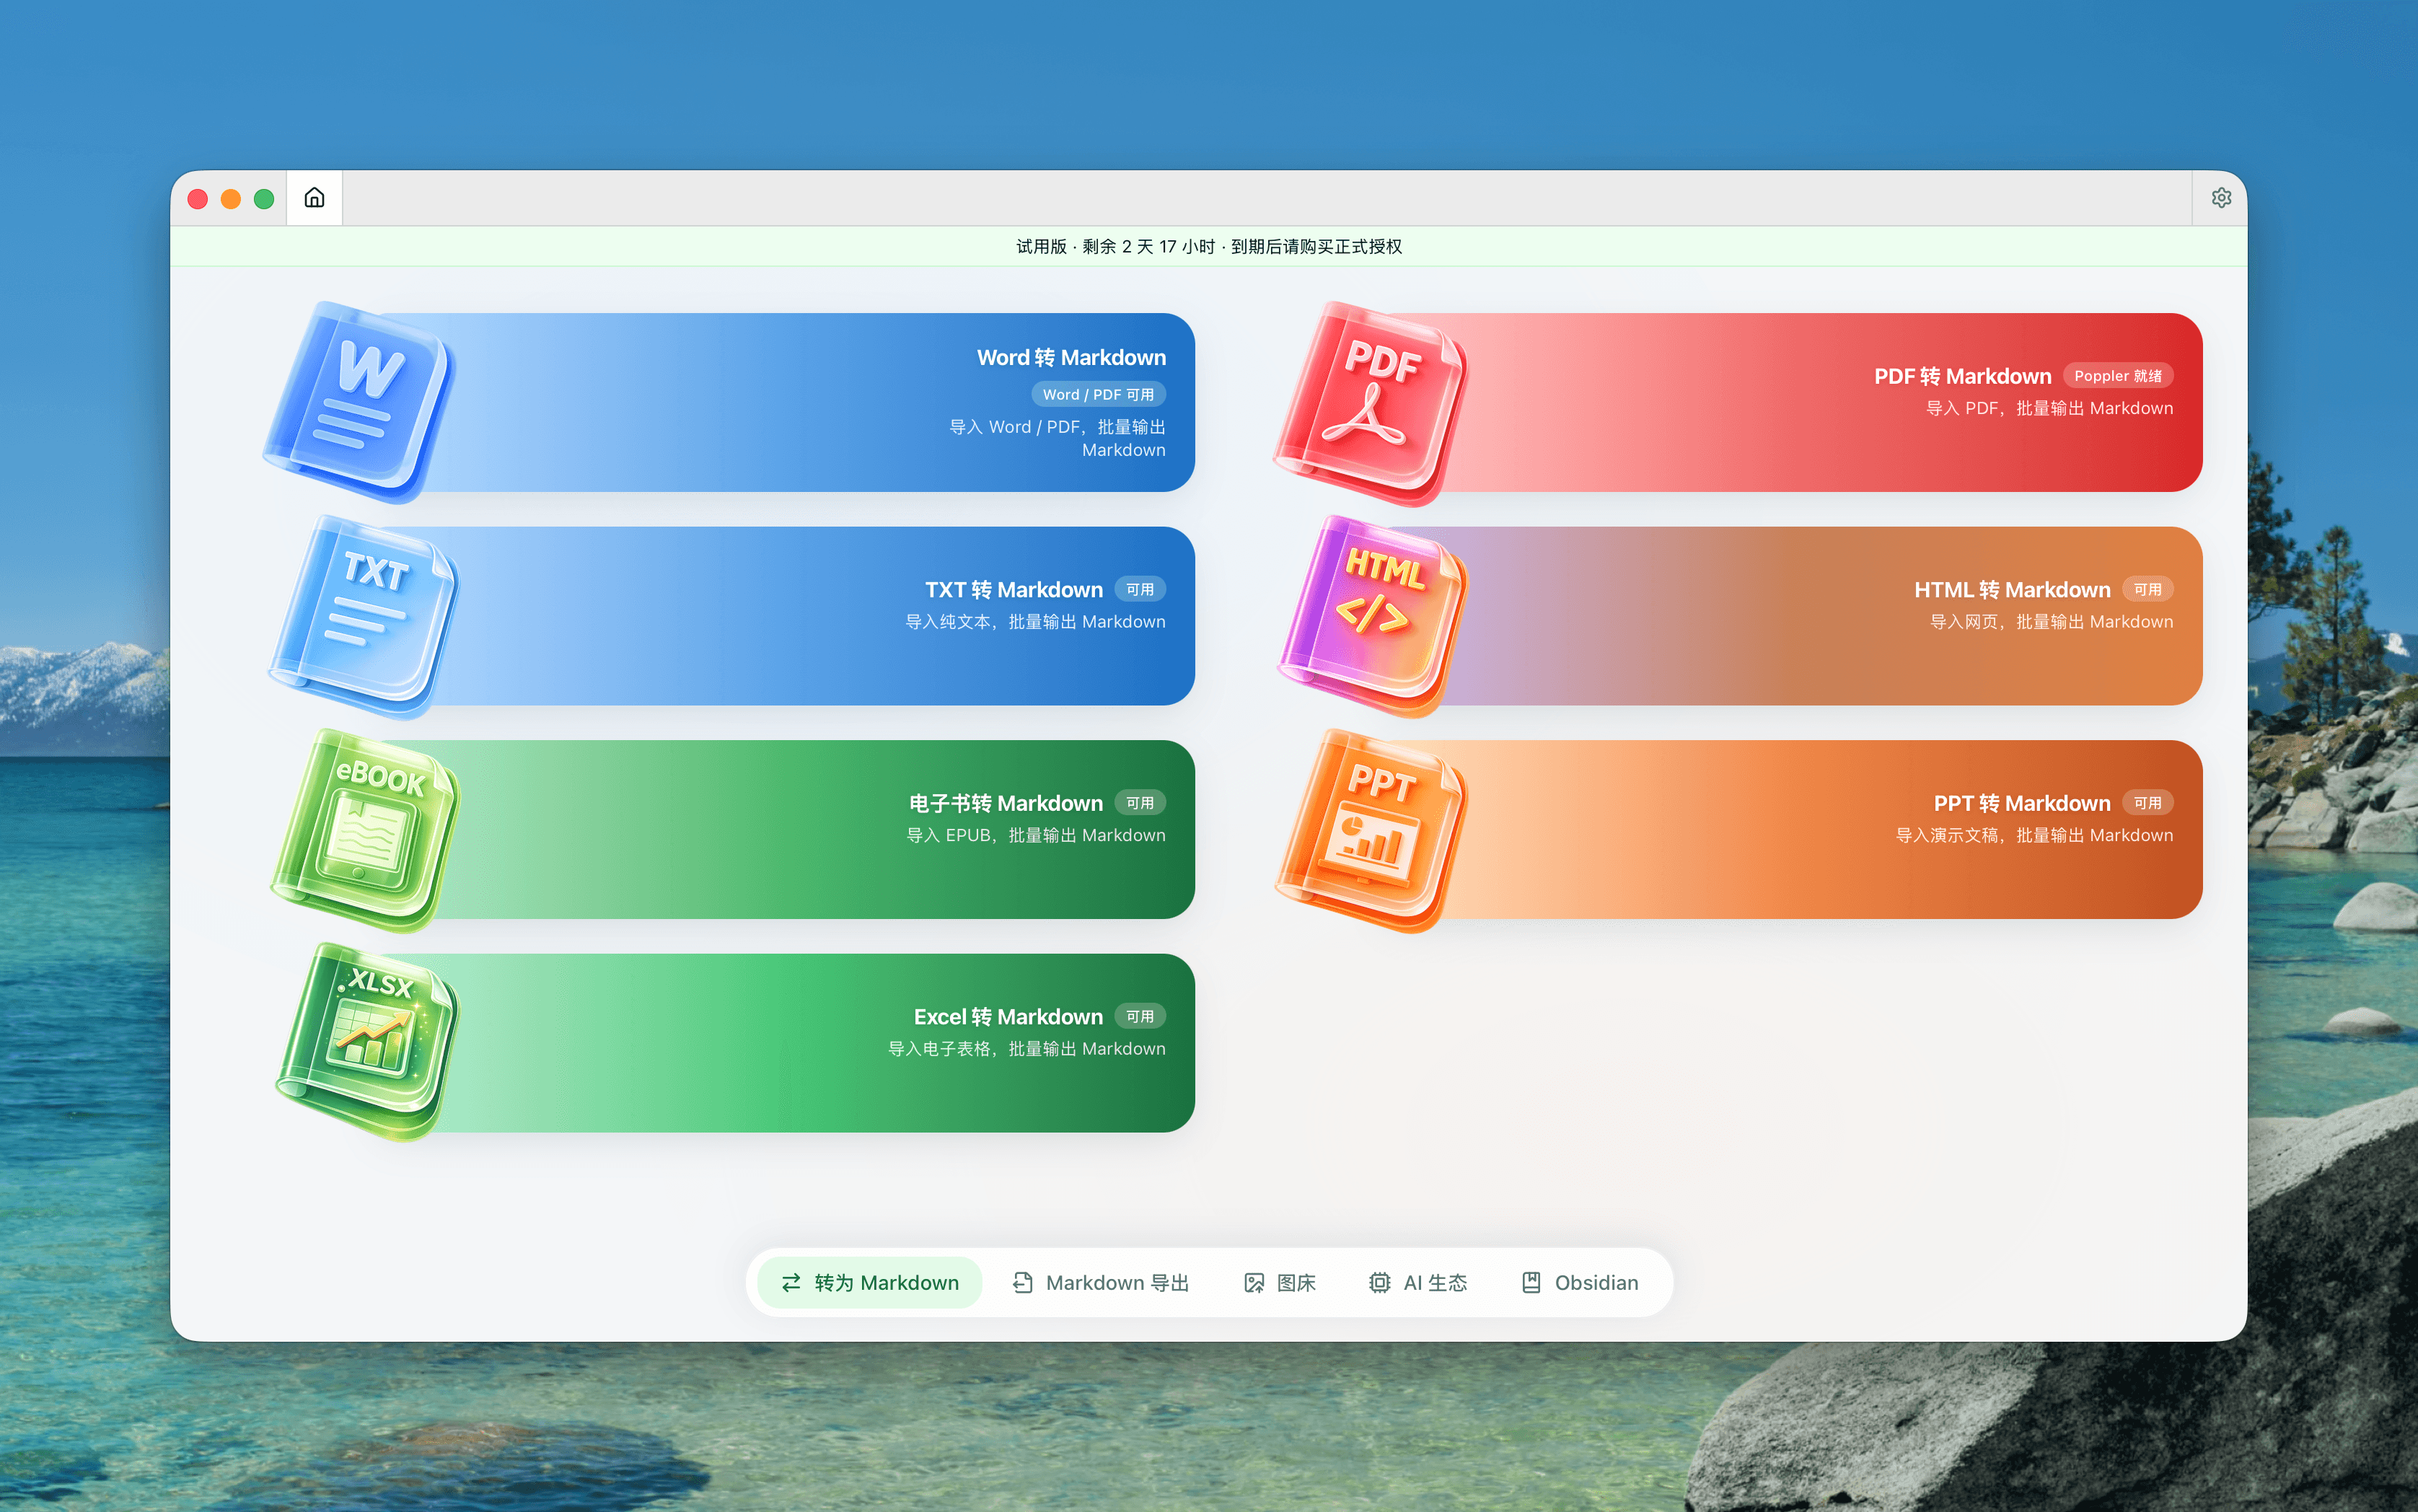This screenshot has height=1512, width=2418.
Task: Click the 可用 badge on PPT card
Action: point(2148,803)
